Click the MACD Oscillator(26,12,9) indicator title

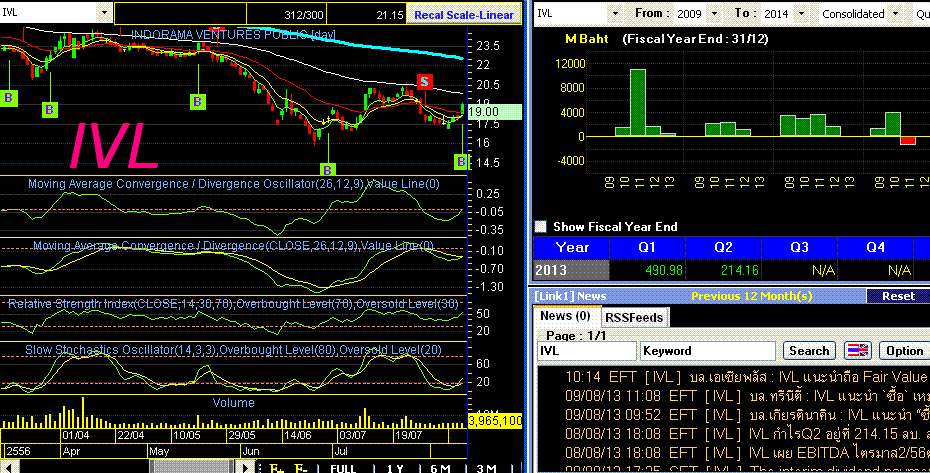click(x=234, y=184)
